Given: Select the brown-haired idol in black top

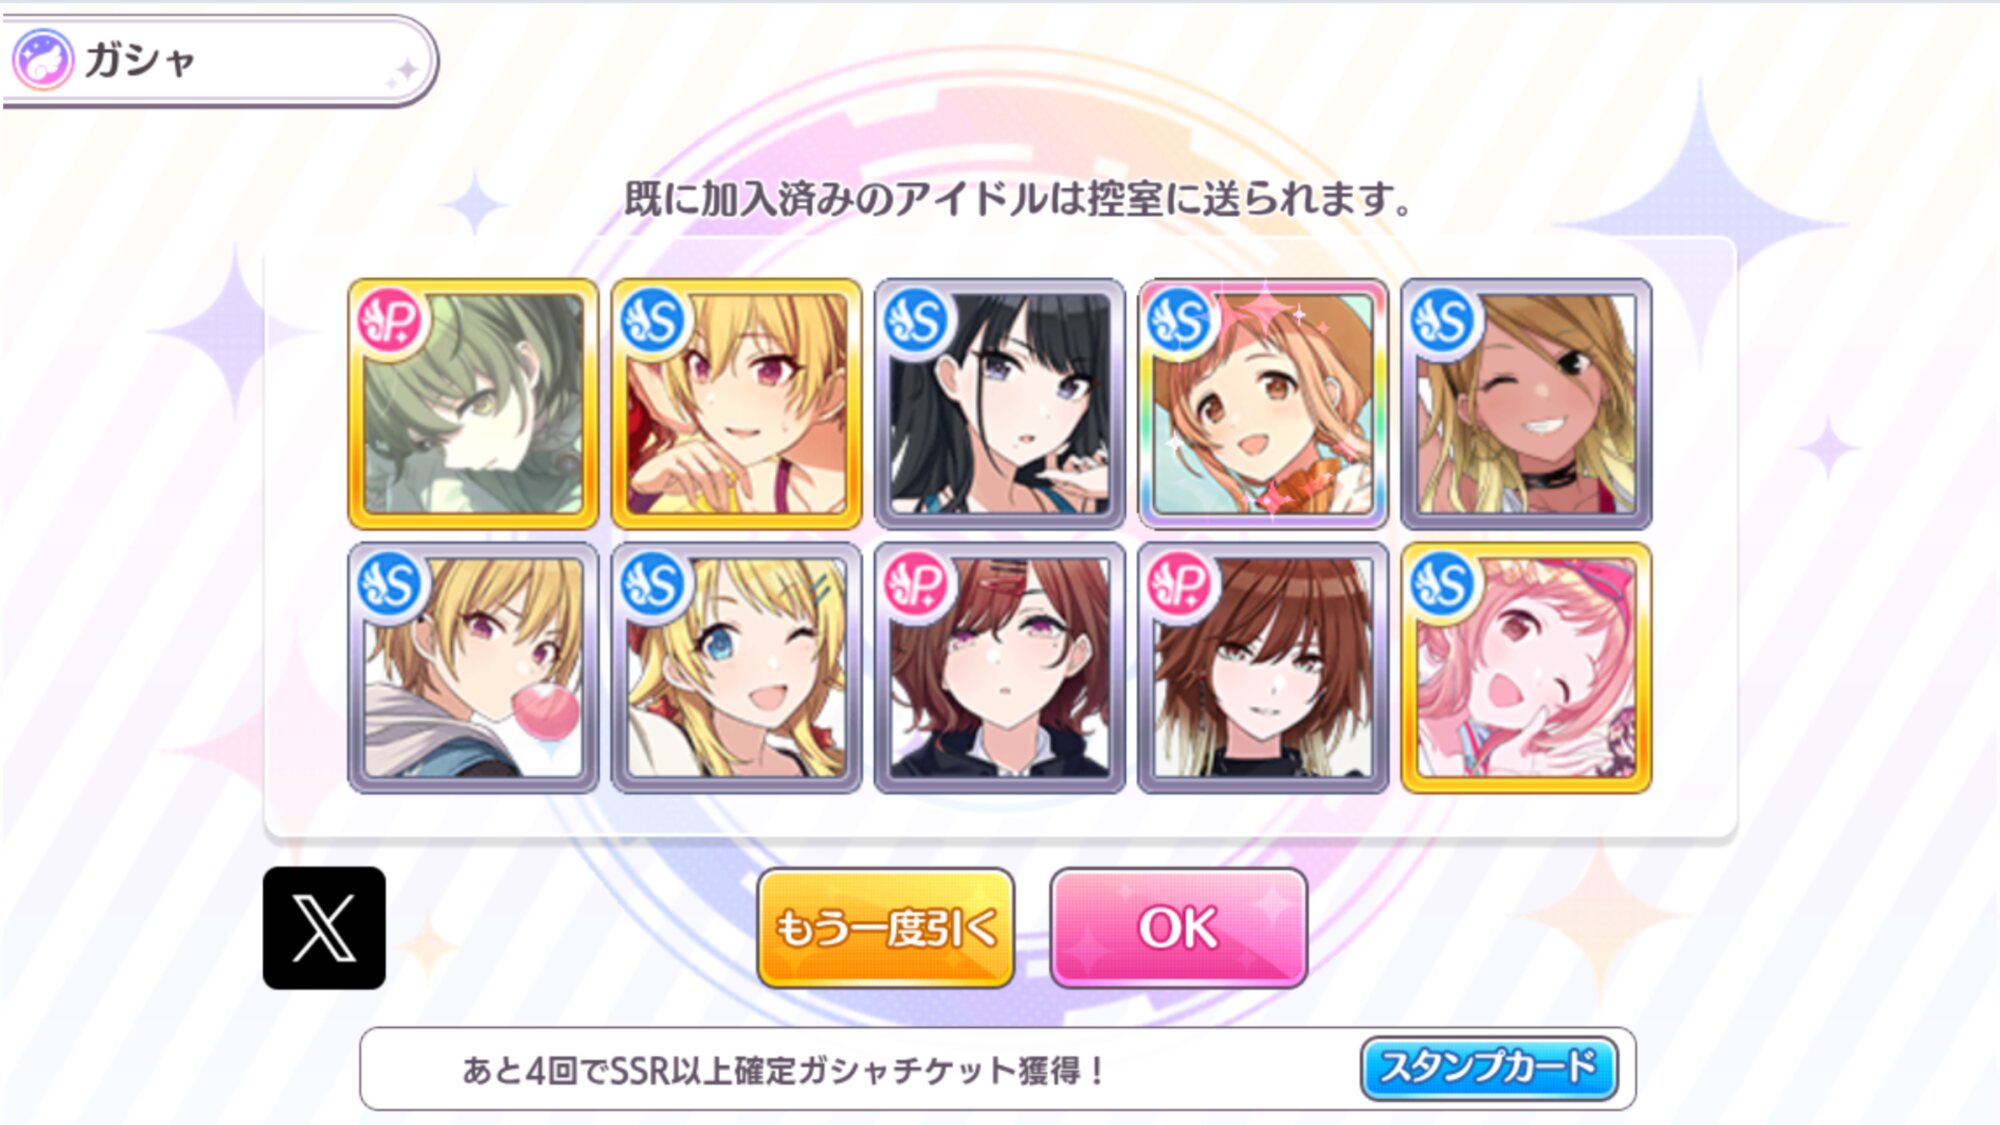Looking at the screenshot, I should [1263, 668].
